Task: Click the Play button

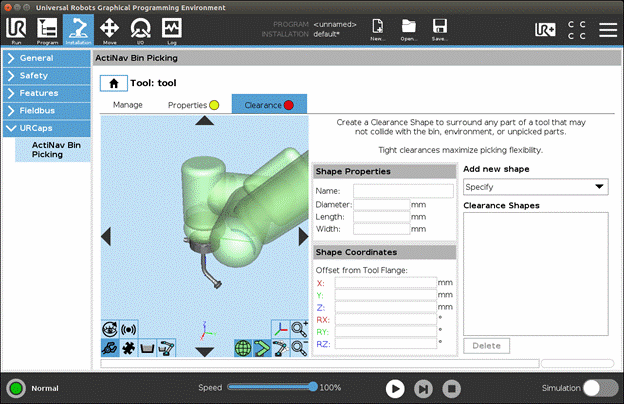Action: click(x=395, y=388)
